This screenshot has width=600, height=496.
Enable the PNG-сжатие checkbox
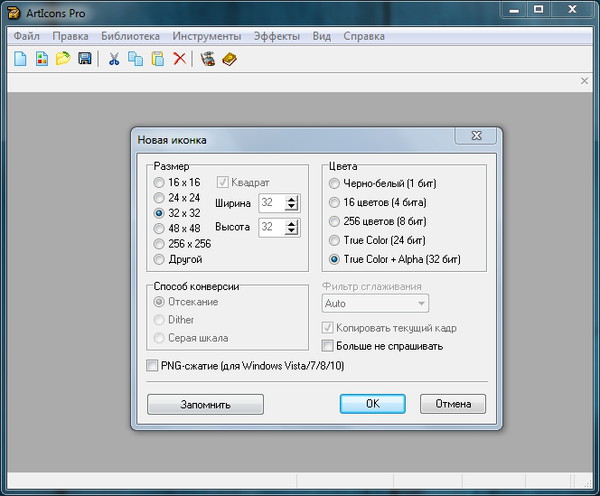tap(153, 366)
